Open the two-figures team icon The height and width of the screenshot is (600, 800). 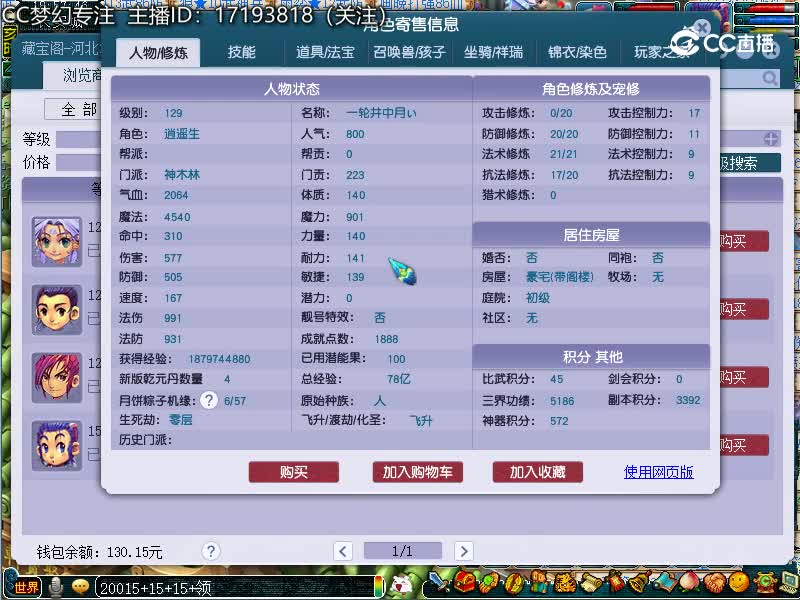point(539,582)
